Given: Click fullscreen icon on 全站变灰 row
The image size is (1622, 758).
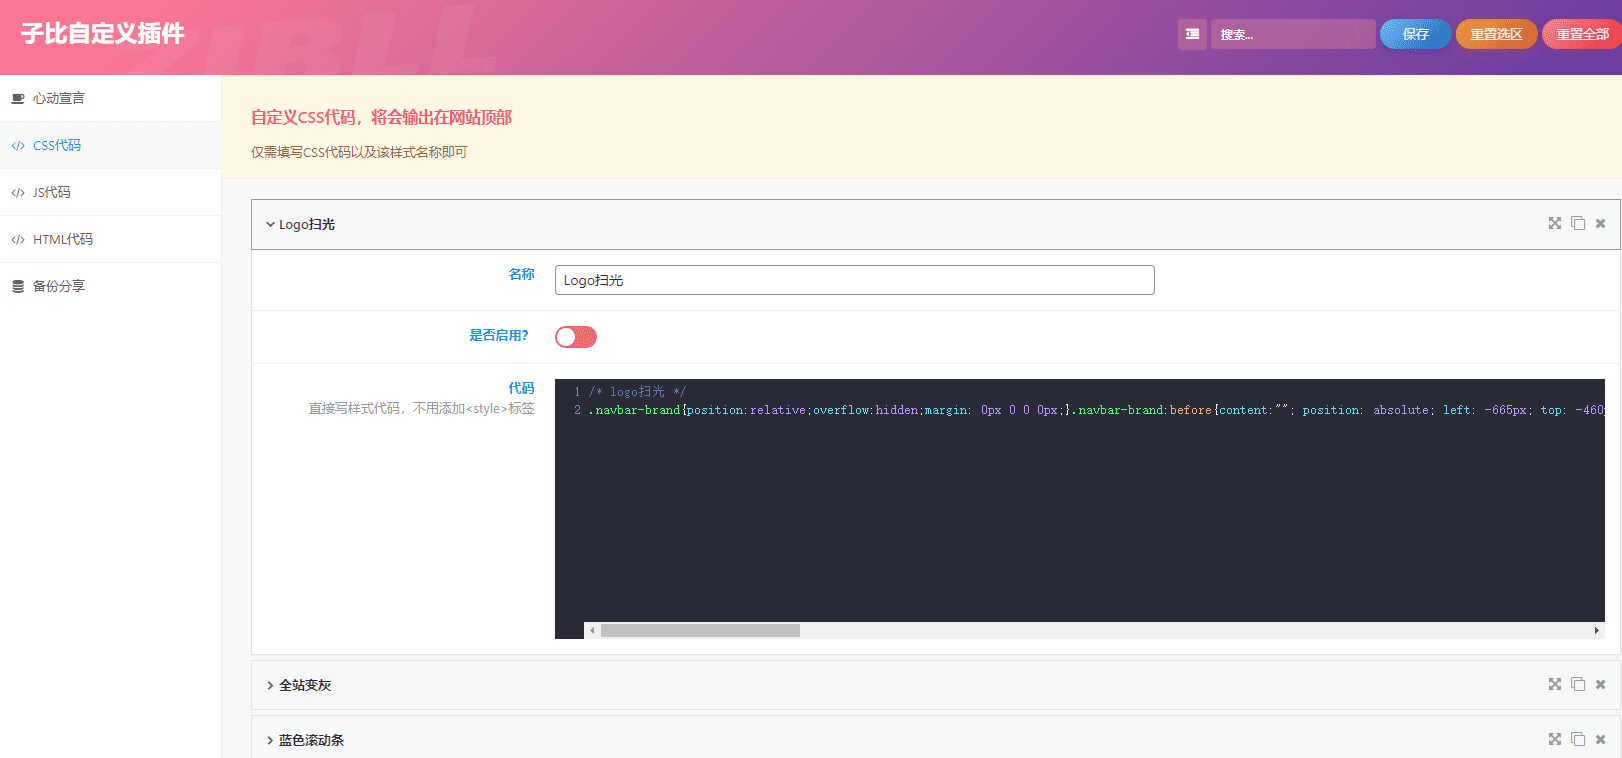Looking at the screenshot, I should pos(1555,684).
